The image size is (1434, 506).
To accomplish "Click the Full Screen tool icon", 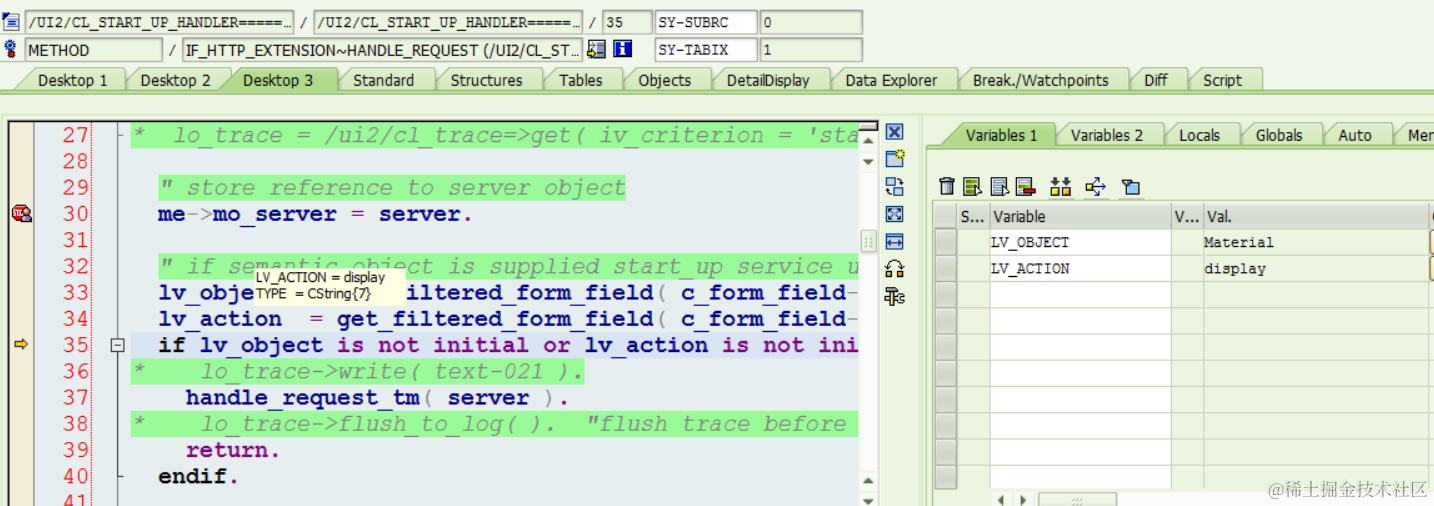I will 895,214.
